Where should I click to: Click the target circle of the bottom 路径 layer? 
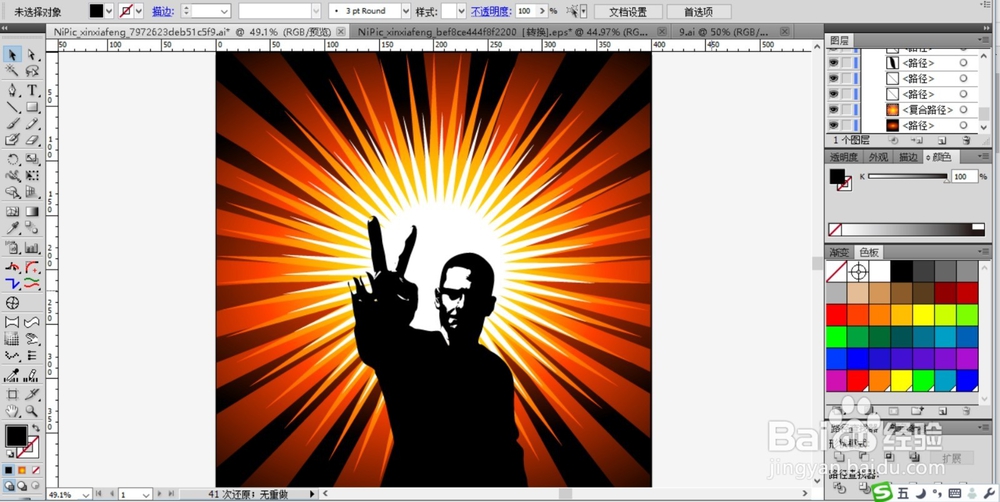click(963, 126)
